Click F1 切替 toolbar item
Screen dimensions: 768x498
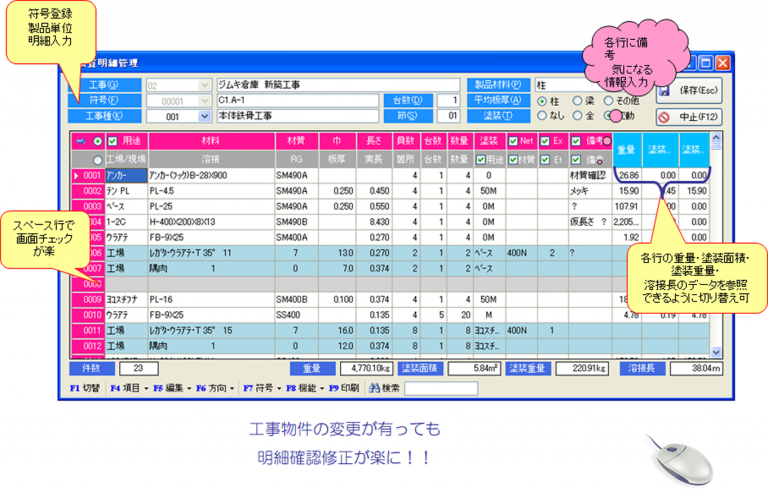point(85,388)
